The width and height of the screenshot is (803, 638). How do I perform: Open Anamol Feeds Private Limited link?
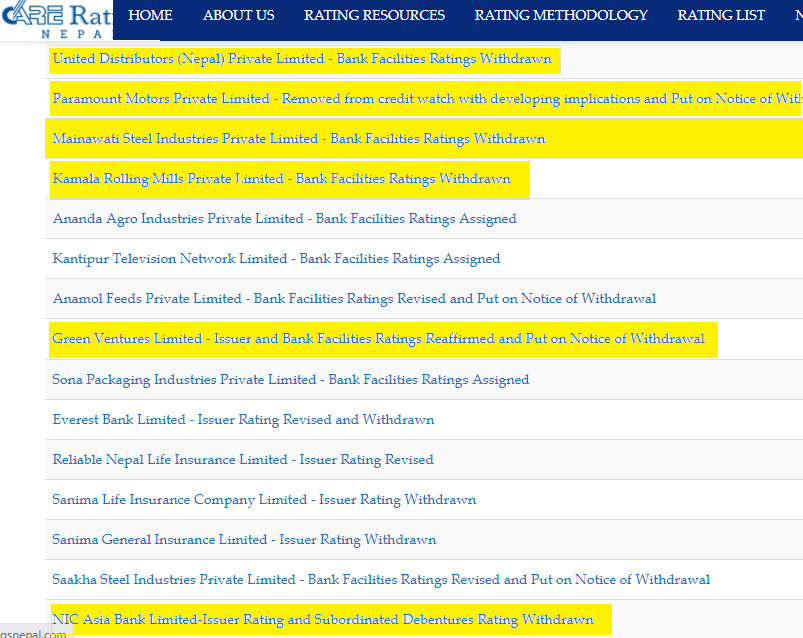(x=354, y=299)
